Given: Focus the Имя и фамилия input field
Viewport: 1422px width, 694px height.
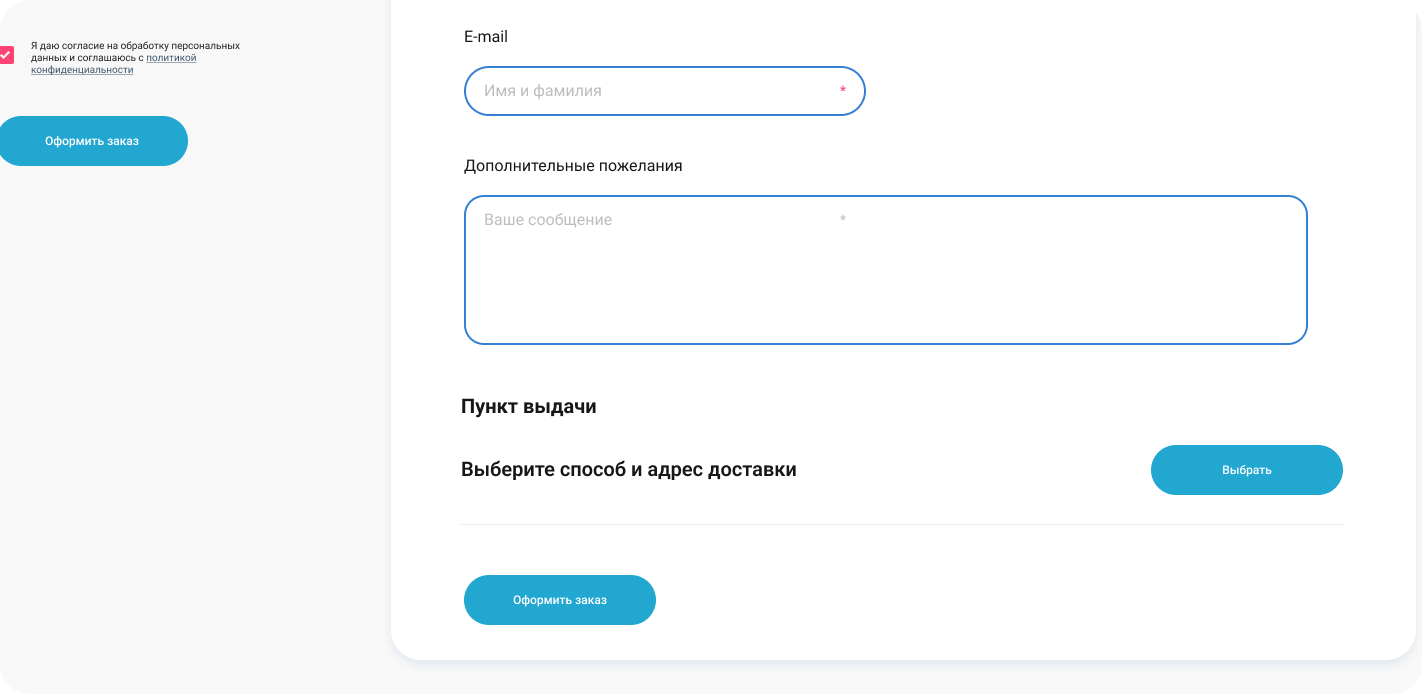Looking at the screenshot, I should [x=665, y=91].
